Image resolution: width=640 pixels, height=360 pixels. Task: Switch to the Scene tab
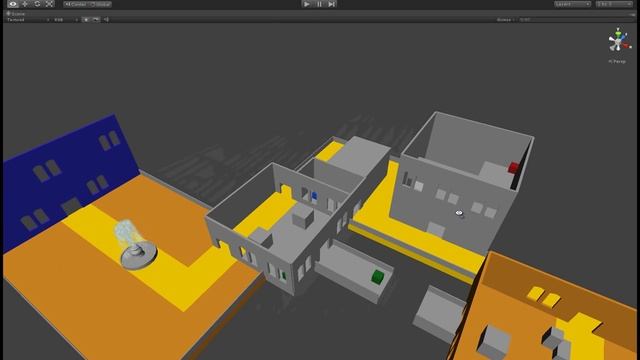[x=16, y=13]
